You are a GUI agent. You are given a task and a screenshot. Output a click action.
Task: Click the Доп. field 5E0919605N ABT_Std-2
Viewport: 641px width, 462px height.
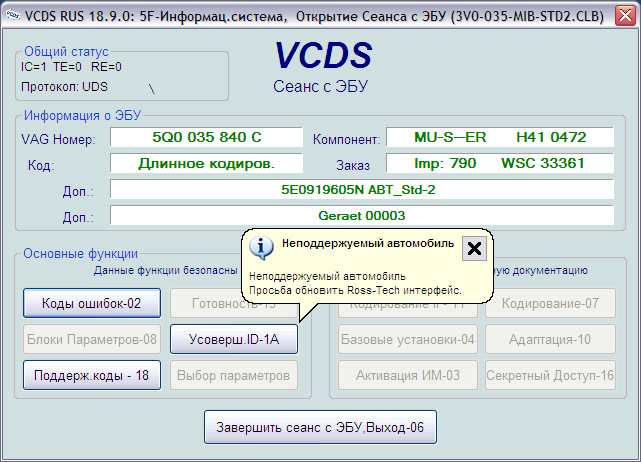(362, 189)
